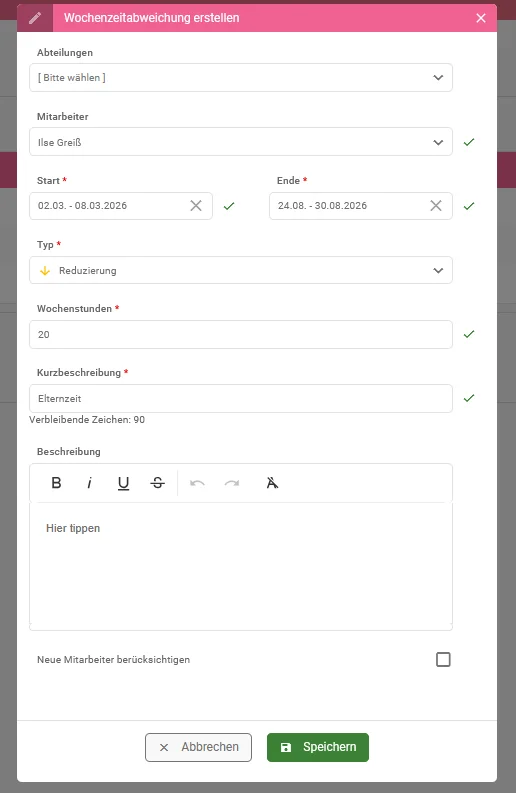Click the pencil edit icon in header
516x793 pixels.
point(35,18)
